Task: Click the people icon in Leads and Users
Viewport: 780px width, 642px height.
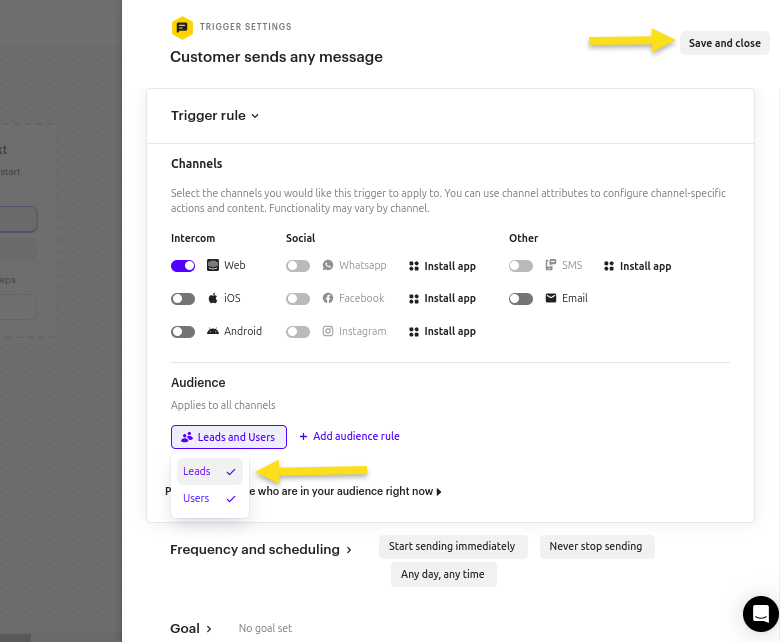Action: click(187, 437)
